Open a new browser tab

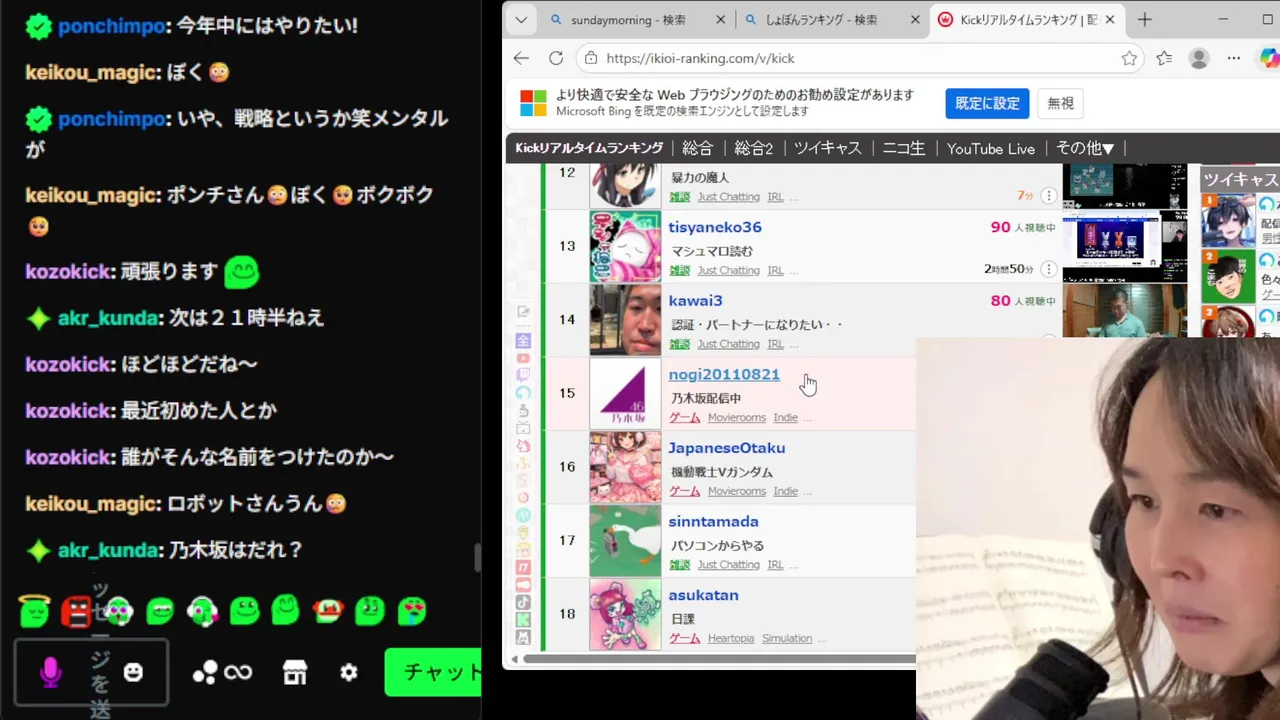[x=1145, y=19]
